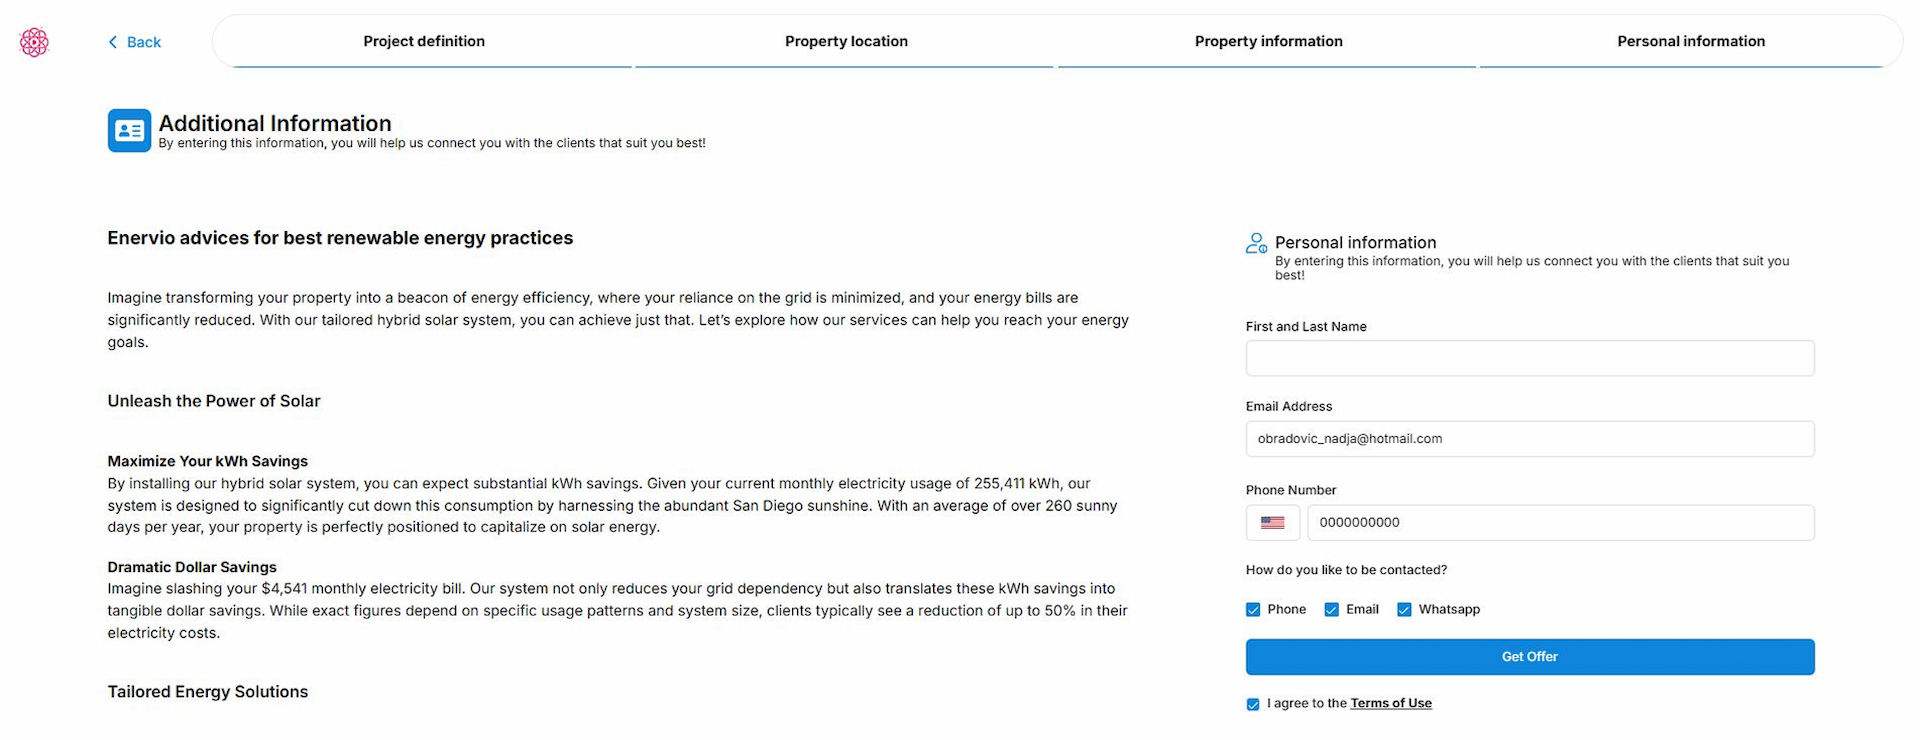Uncheck the Terms of Use agreement checkbox

1253,704
